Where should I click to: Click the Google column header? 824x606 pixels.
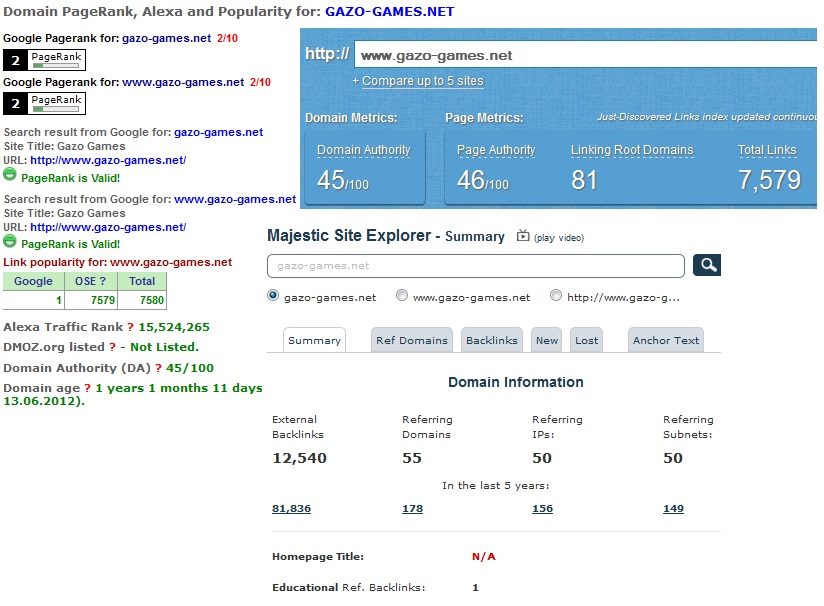pyautogui.click(x=33, y=281)
